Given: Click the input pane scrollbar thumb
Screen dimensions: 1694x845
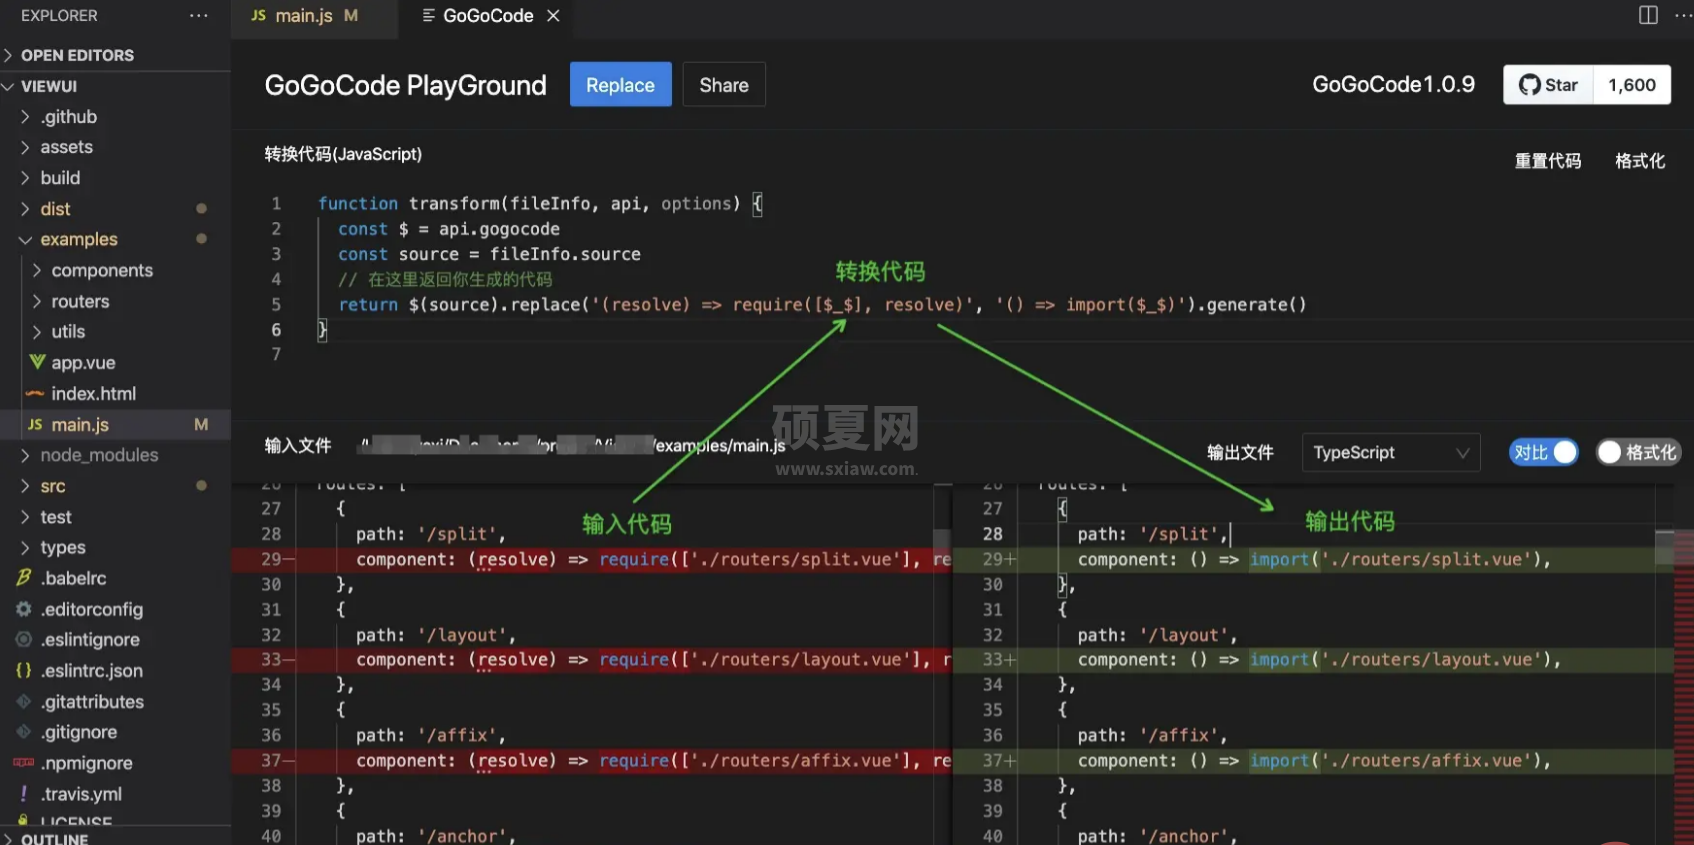Looking at the screenshot, I should 942,548.
